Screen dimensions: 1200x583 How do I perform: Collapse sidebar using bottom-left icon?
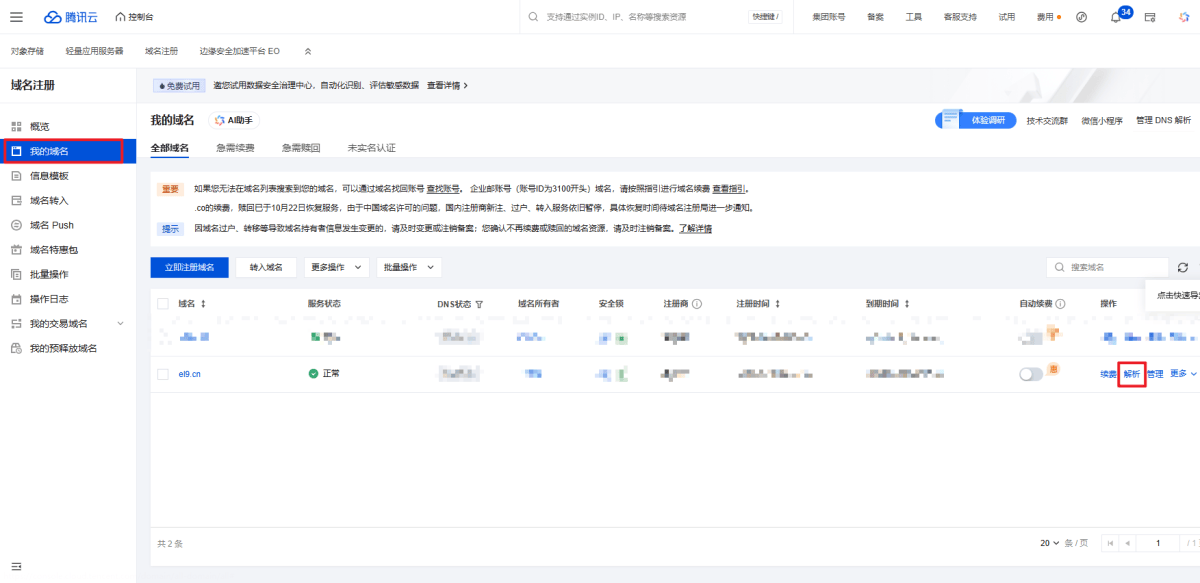16,567
